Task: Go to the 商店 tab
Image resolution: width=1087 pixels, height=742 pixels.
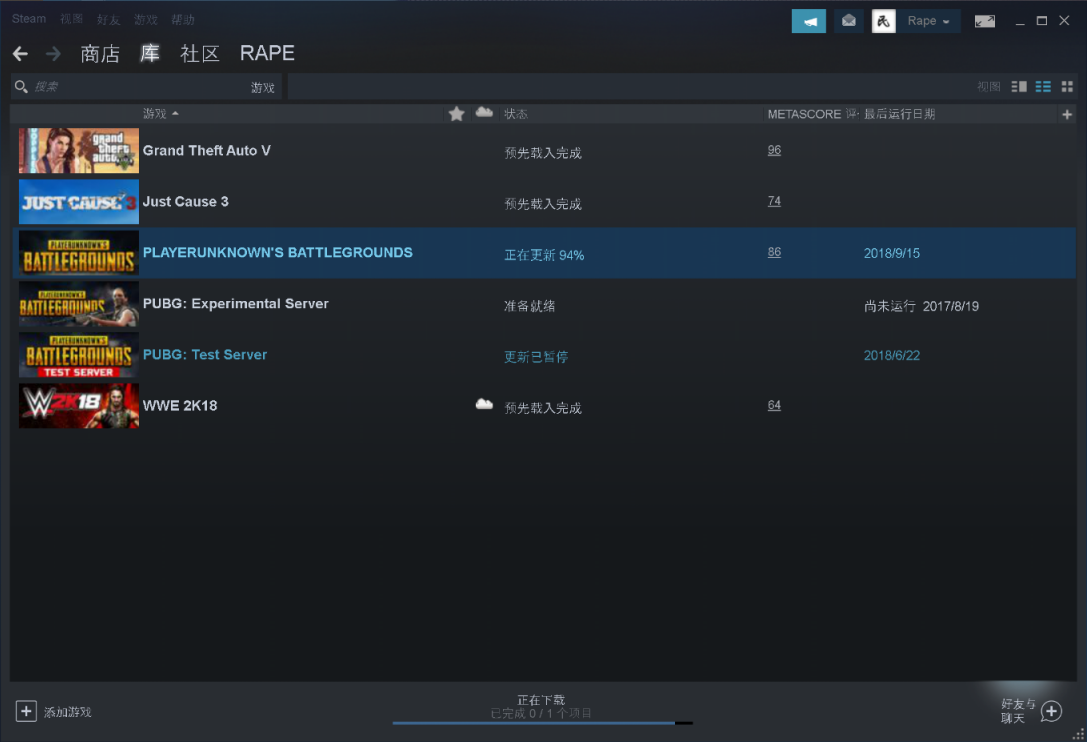Action: 100,53
